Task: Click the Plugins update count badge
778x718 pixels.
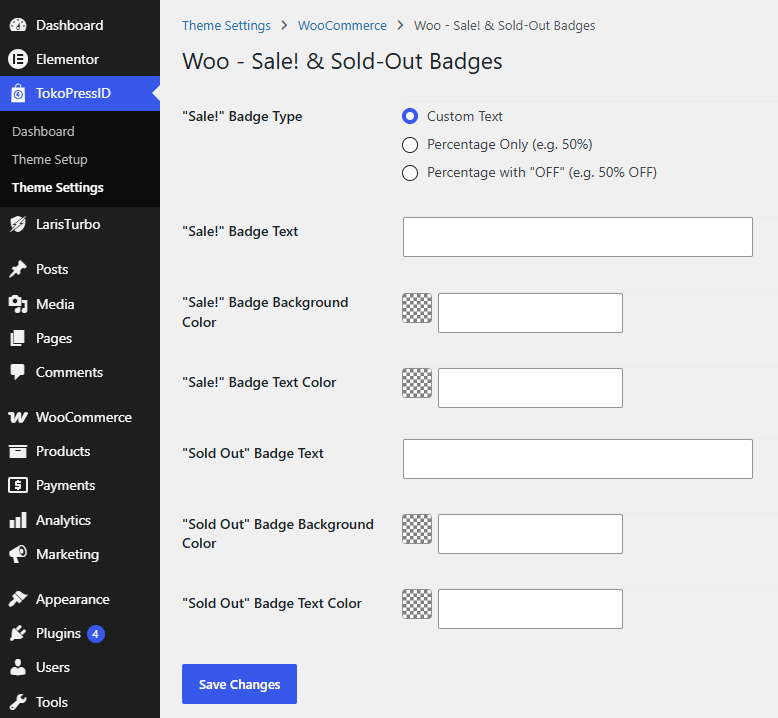Action: tap(96, 634)
